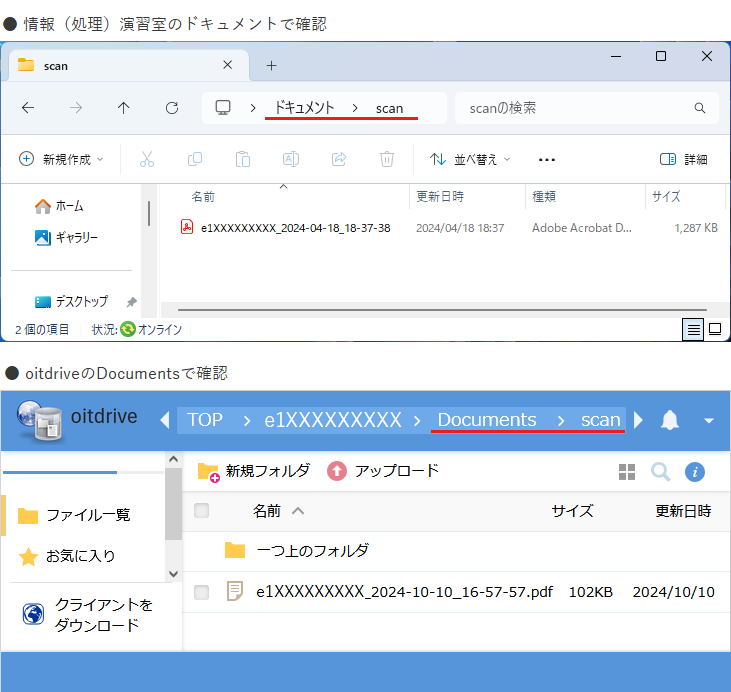
Task: Click the Explorer back arrow
Action: point(28,108)
